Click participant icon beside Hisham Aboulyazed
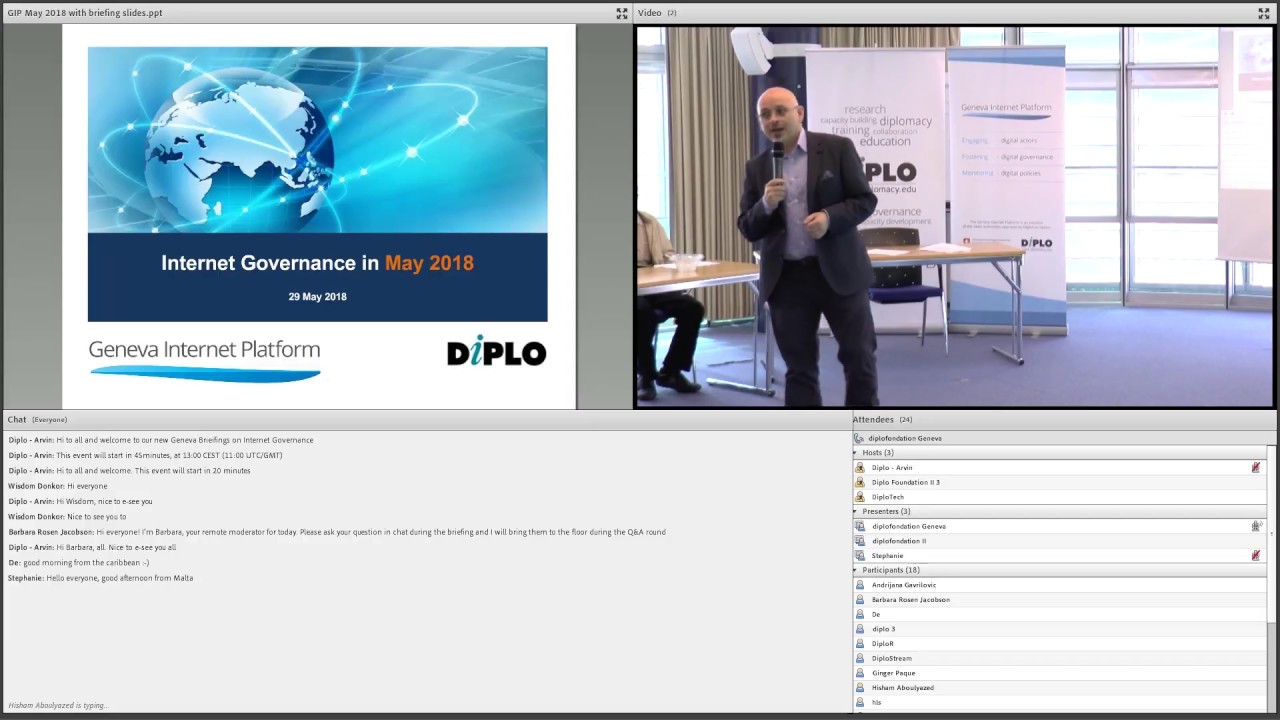 pos(859,687)
